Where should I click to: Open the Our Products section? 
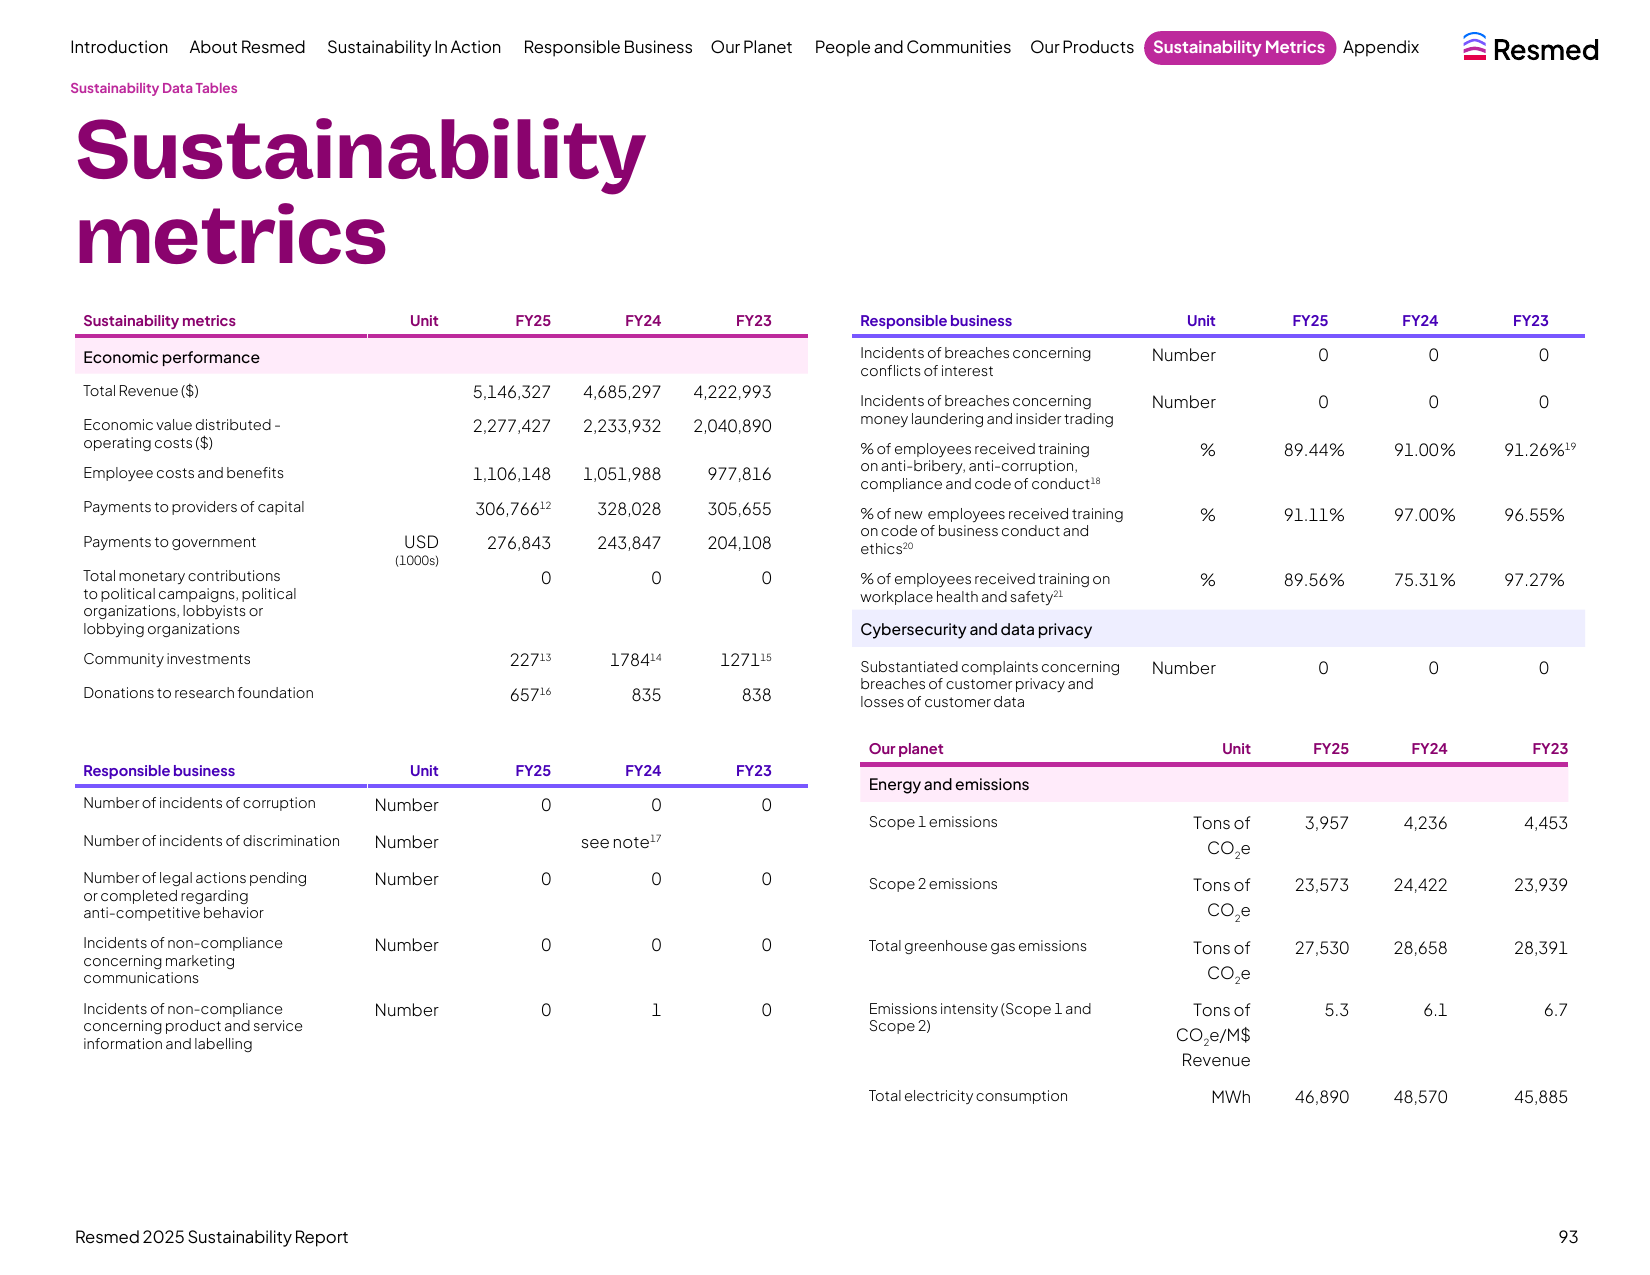(1082, 47)
